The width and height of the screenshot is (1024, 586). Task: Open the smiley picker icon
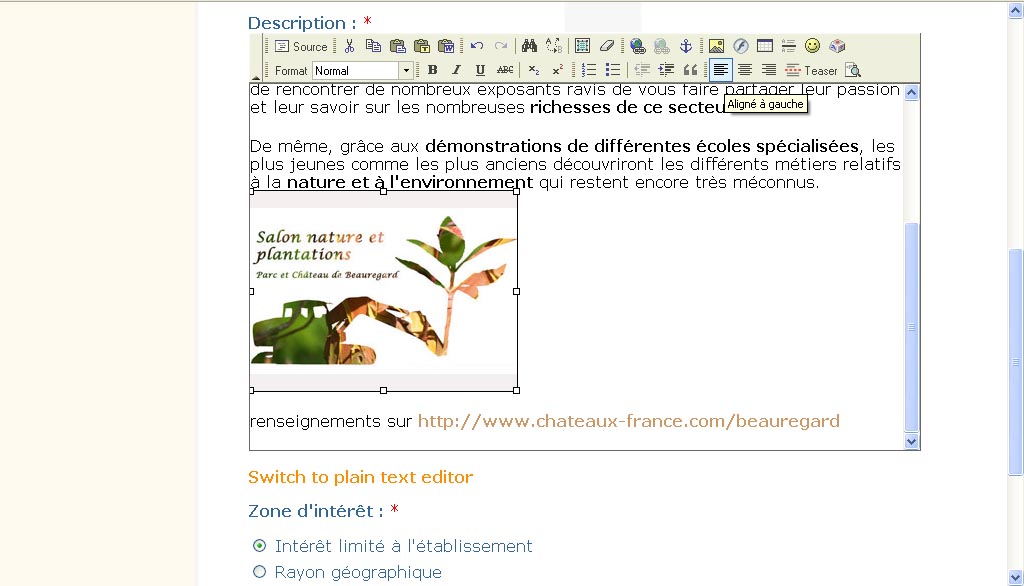[812, 46]
